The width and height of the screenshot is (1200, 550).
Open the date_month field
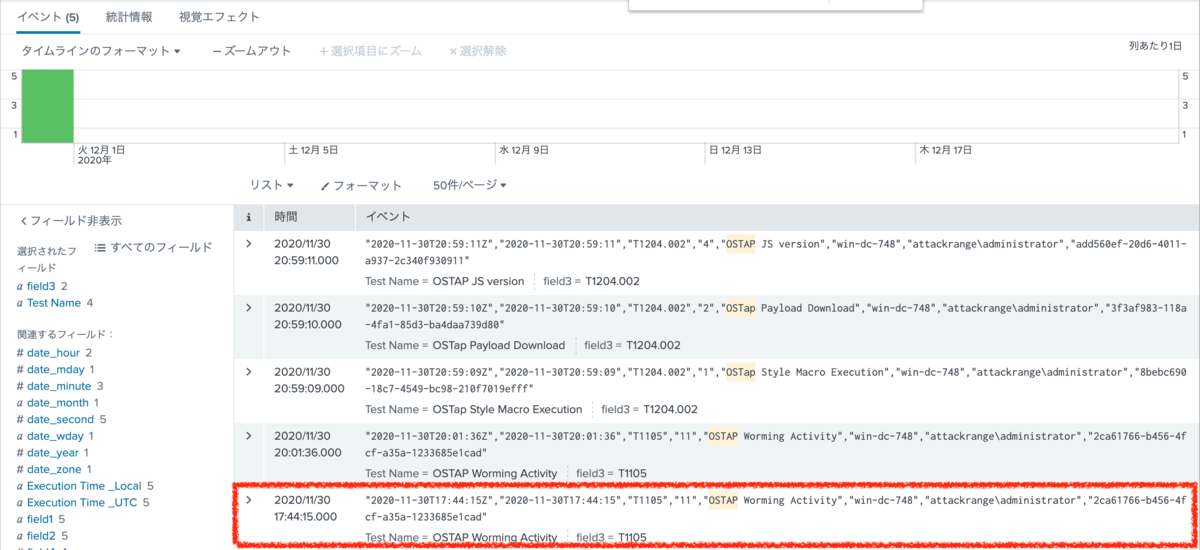click(59, 403)
